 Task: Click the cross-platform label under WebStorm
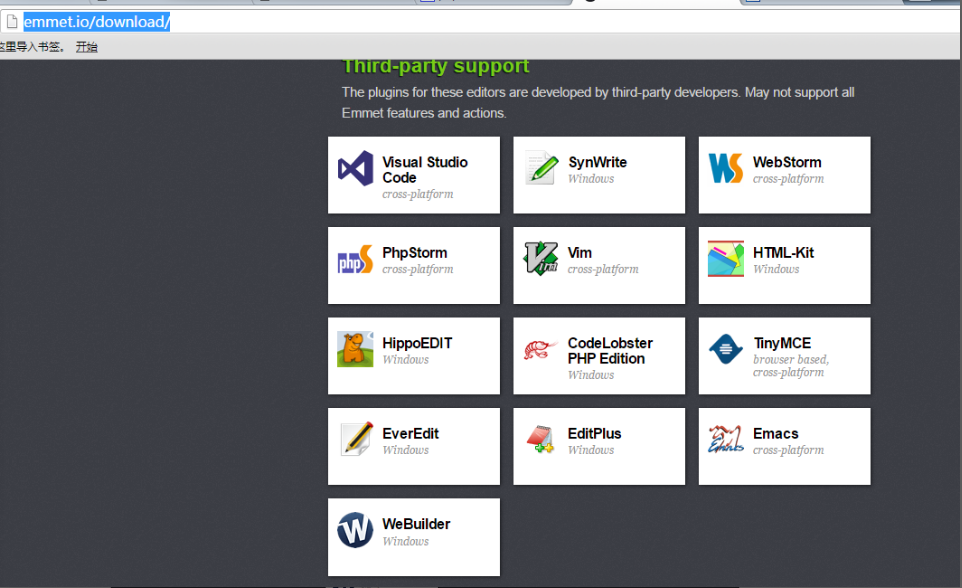(x=788, y=179)
